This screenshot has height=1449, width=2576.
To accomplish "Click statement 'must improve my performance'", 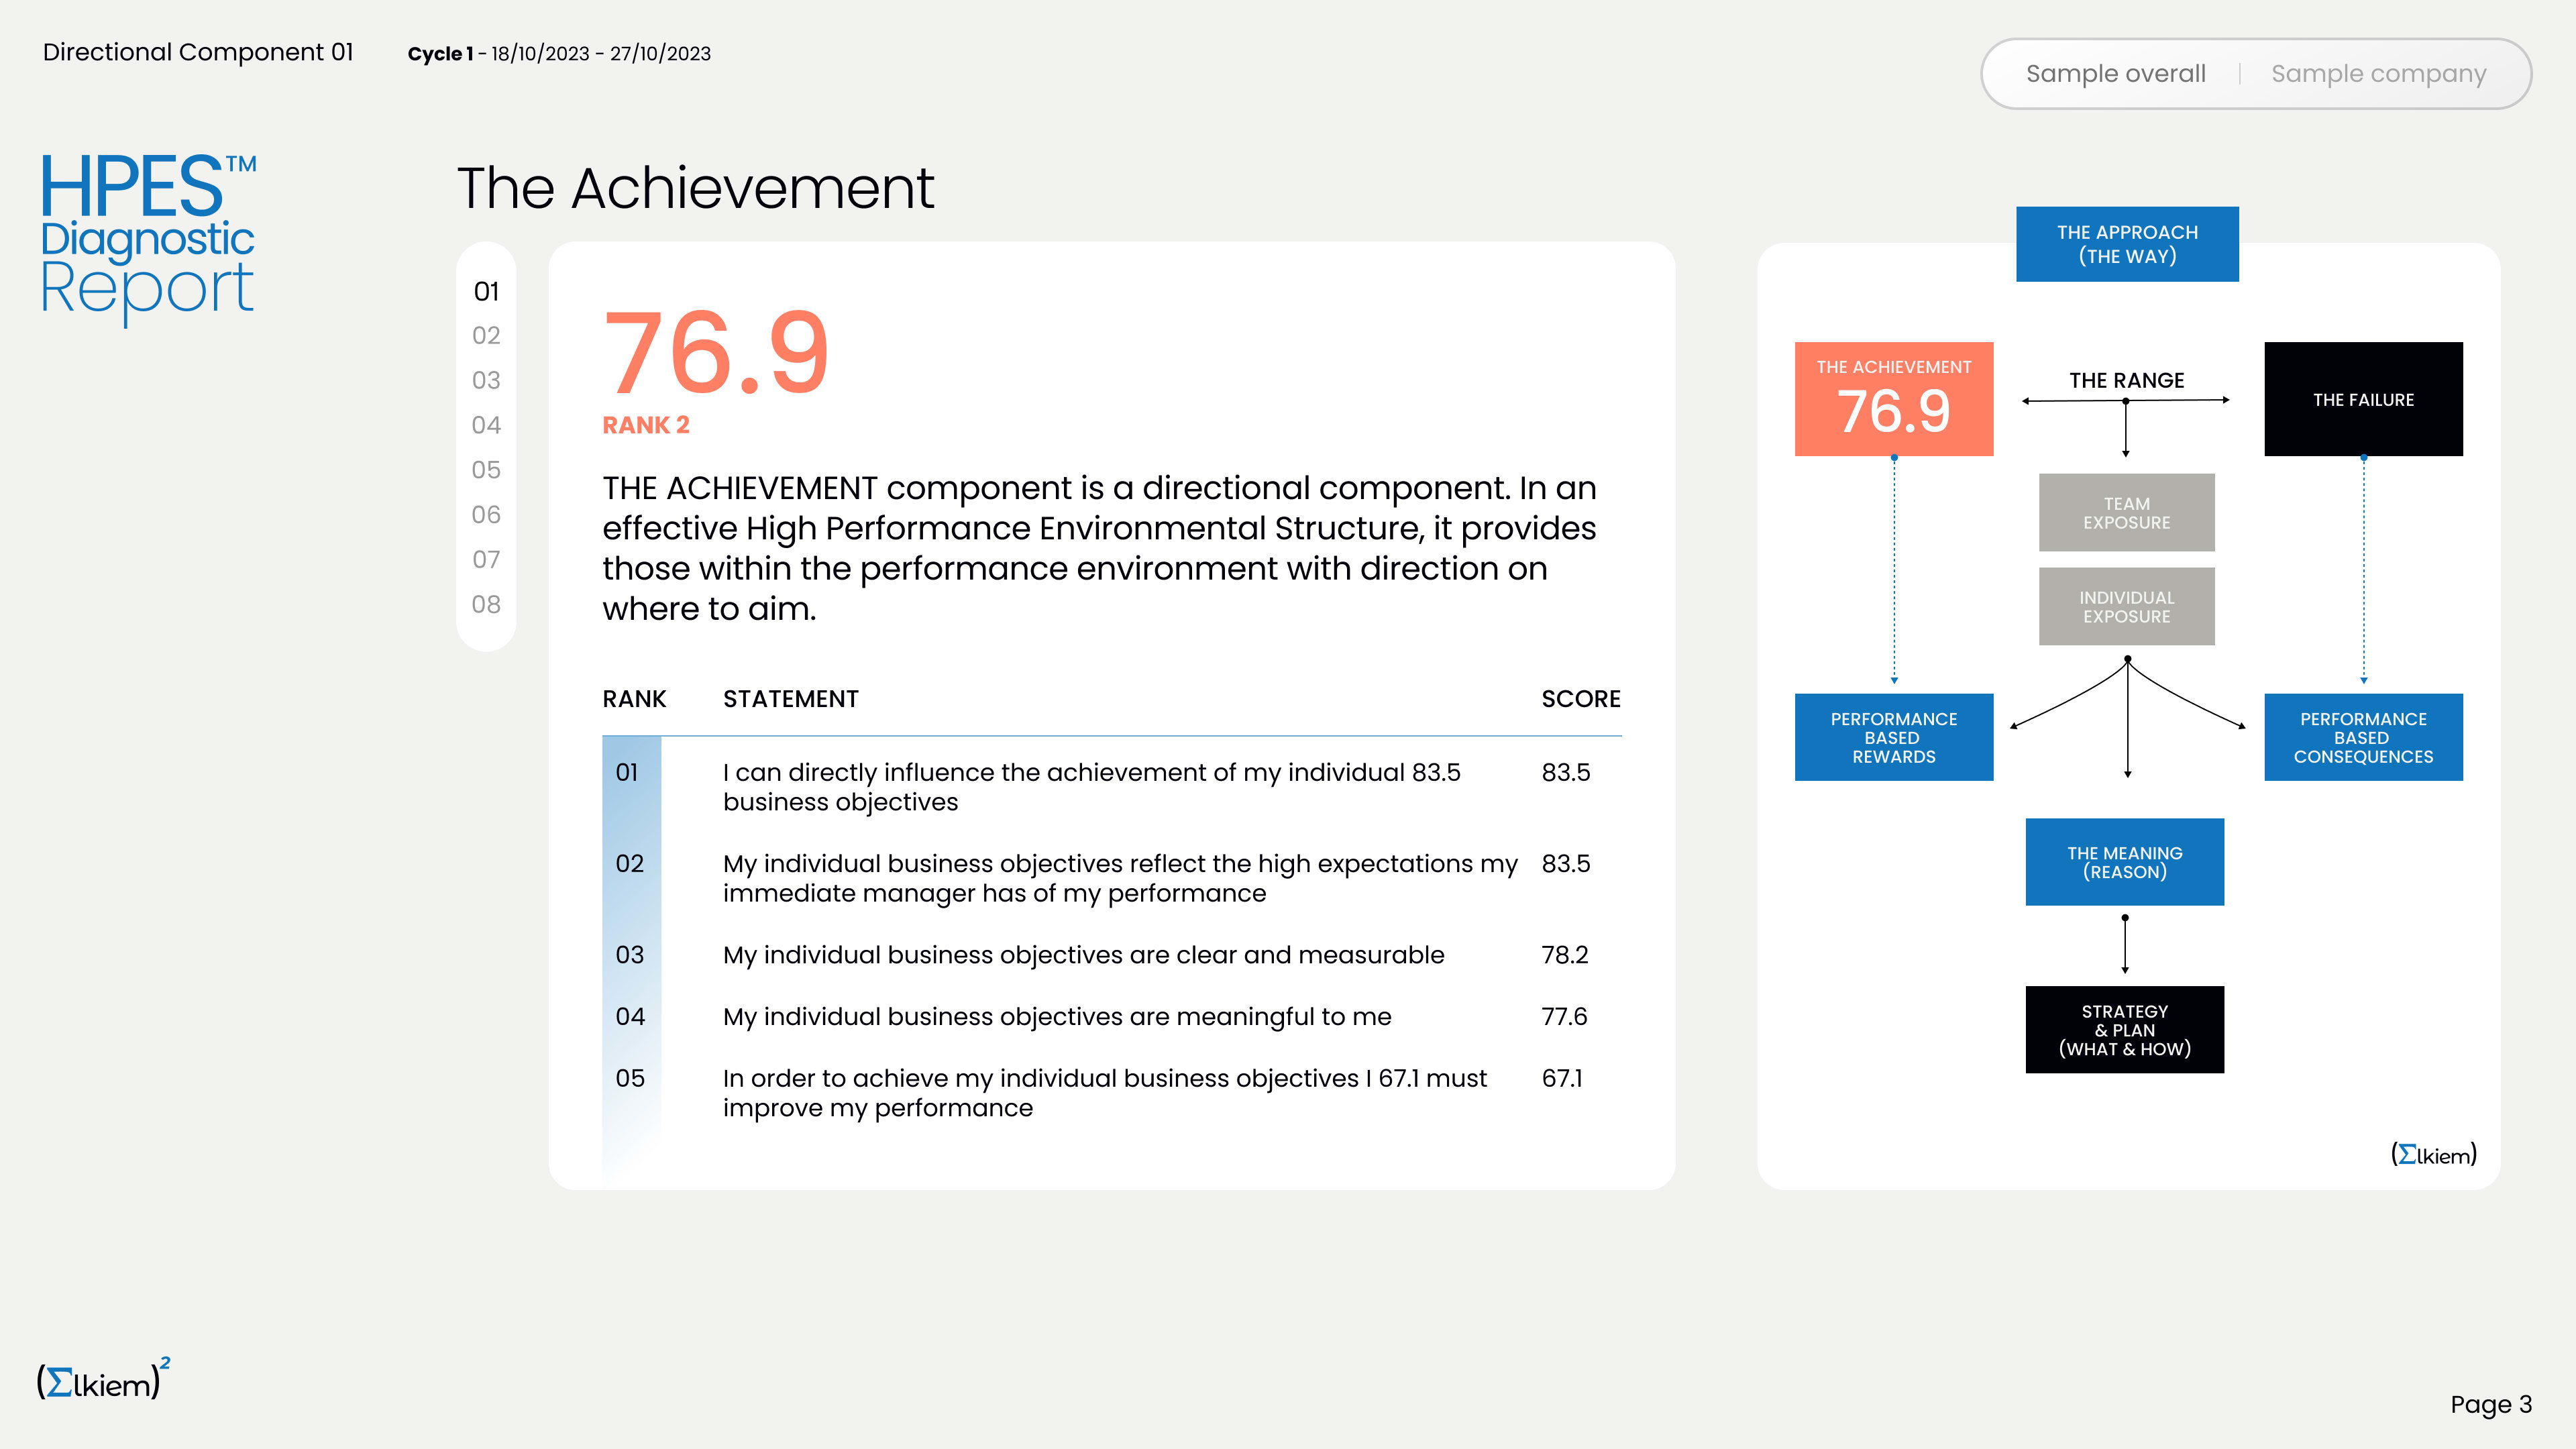I will click(1105, 1093).
